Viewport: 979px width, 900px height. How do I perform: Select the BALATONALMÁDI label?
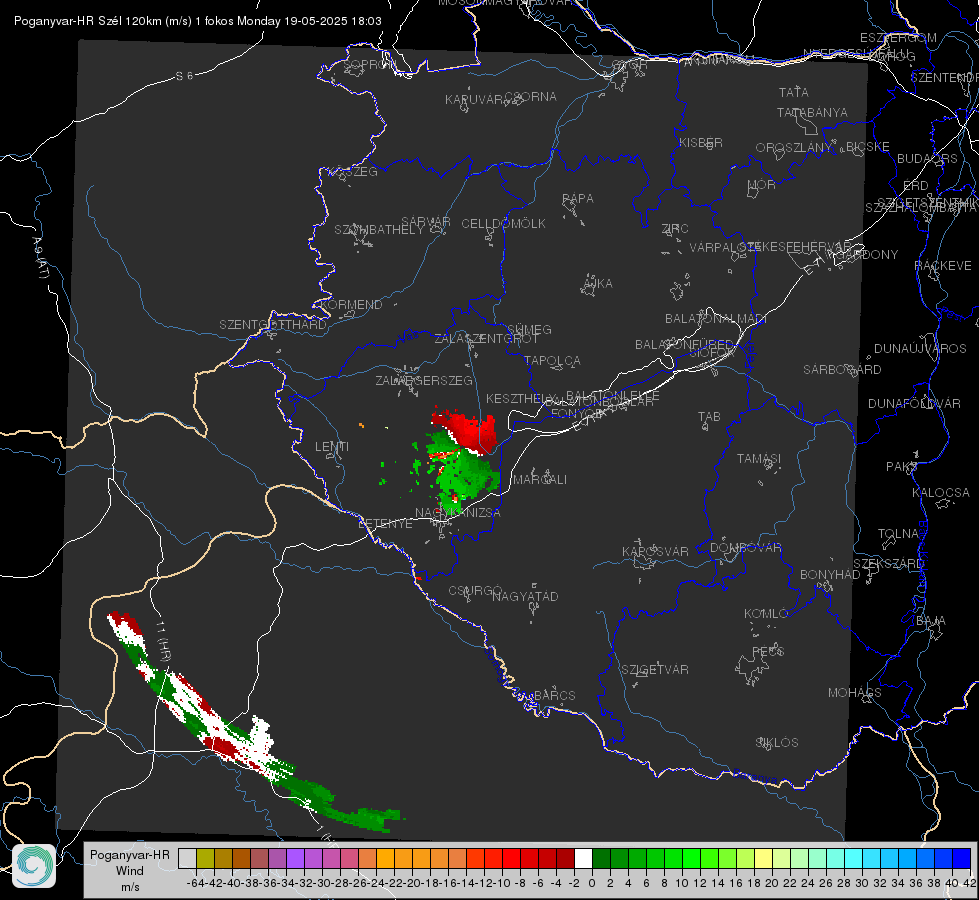tap(716, 319)
